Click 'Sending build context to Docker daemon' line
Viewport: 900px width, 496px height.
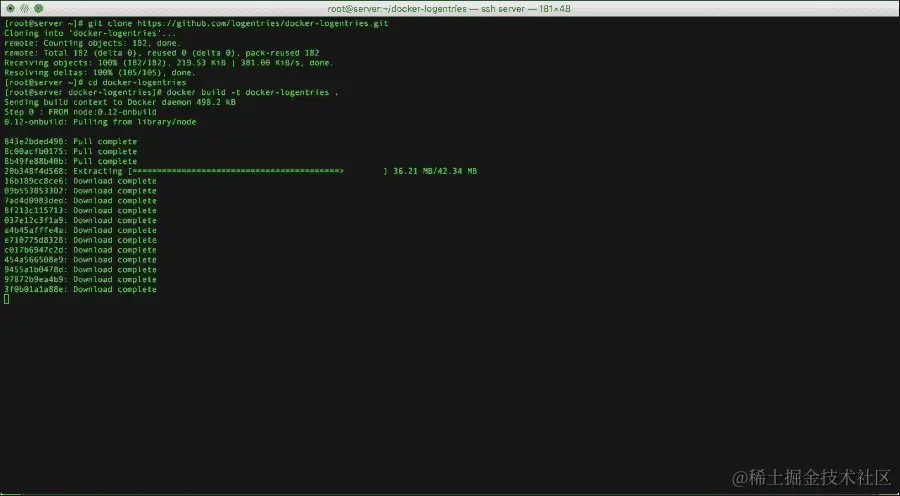(x=119, y=102)
